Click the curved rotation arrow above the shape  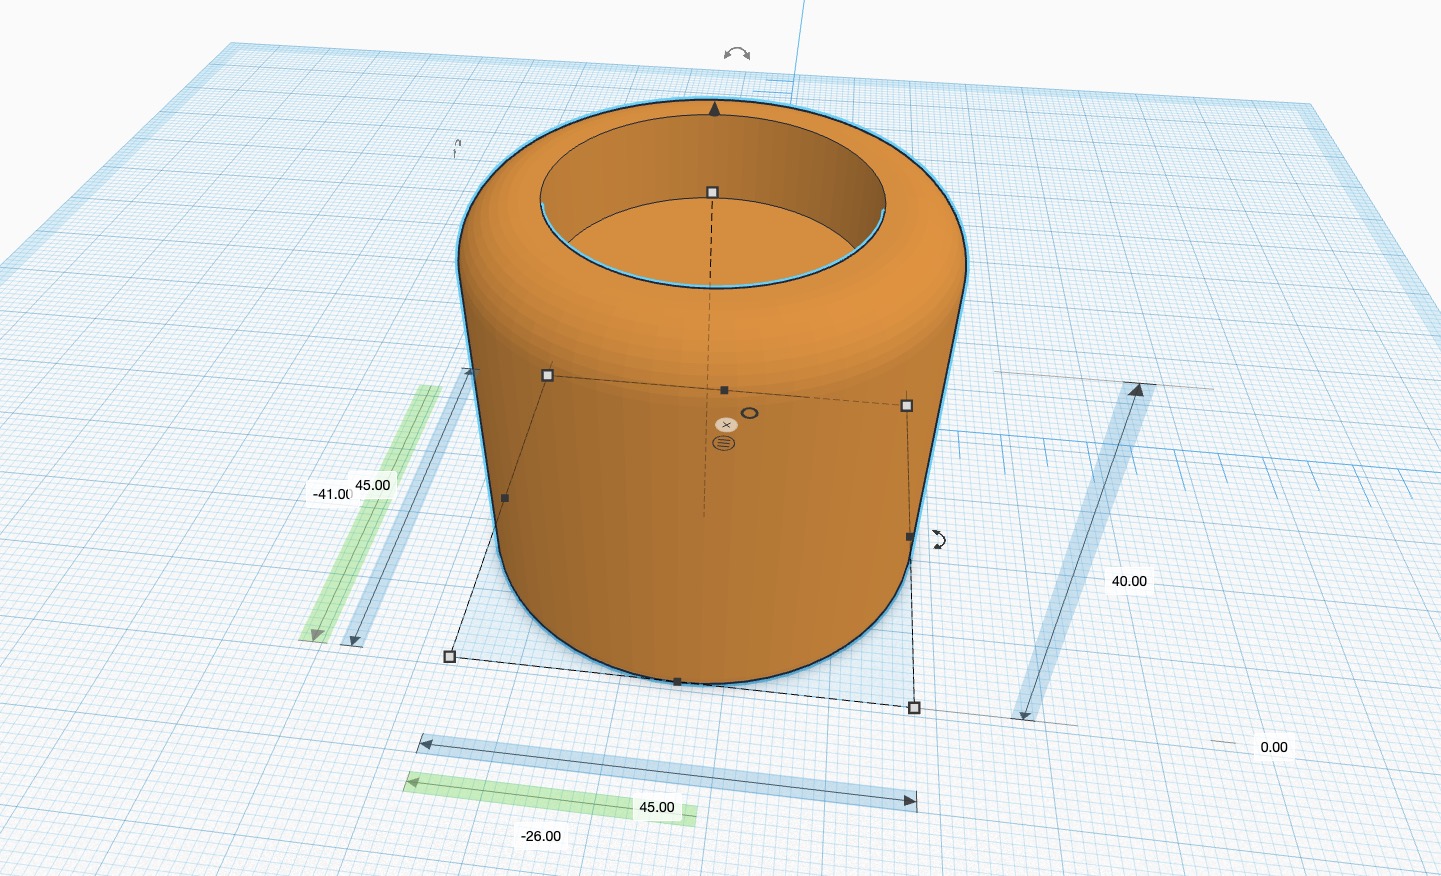(737, 54)
